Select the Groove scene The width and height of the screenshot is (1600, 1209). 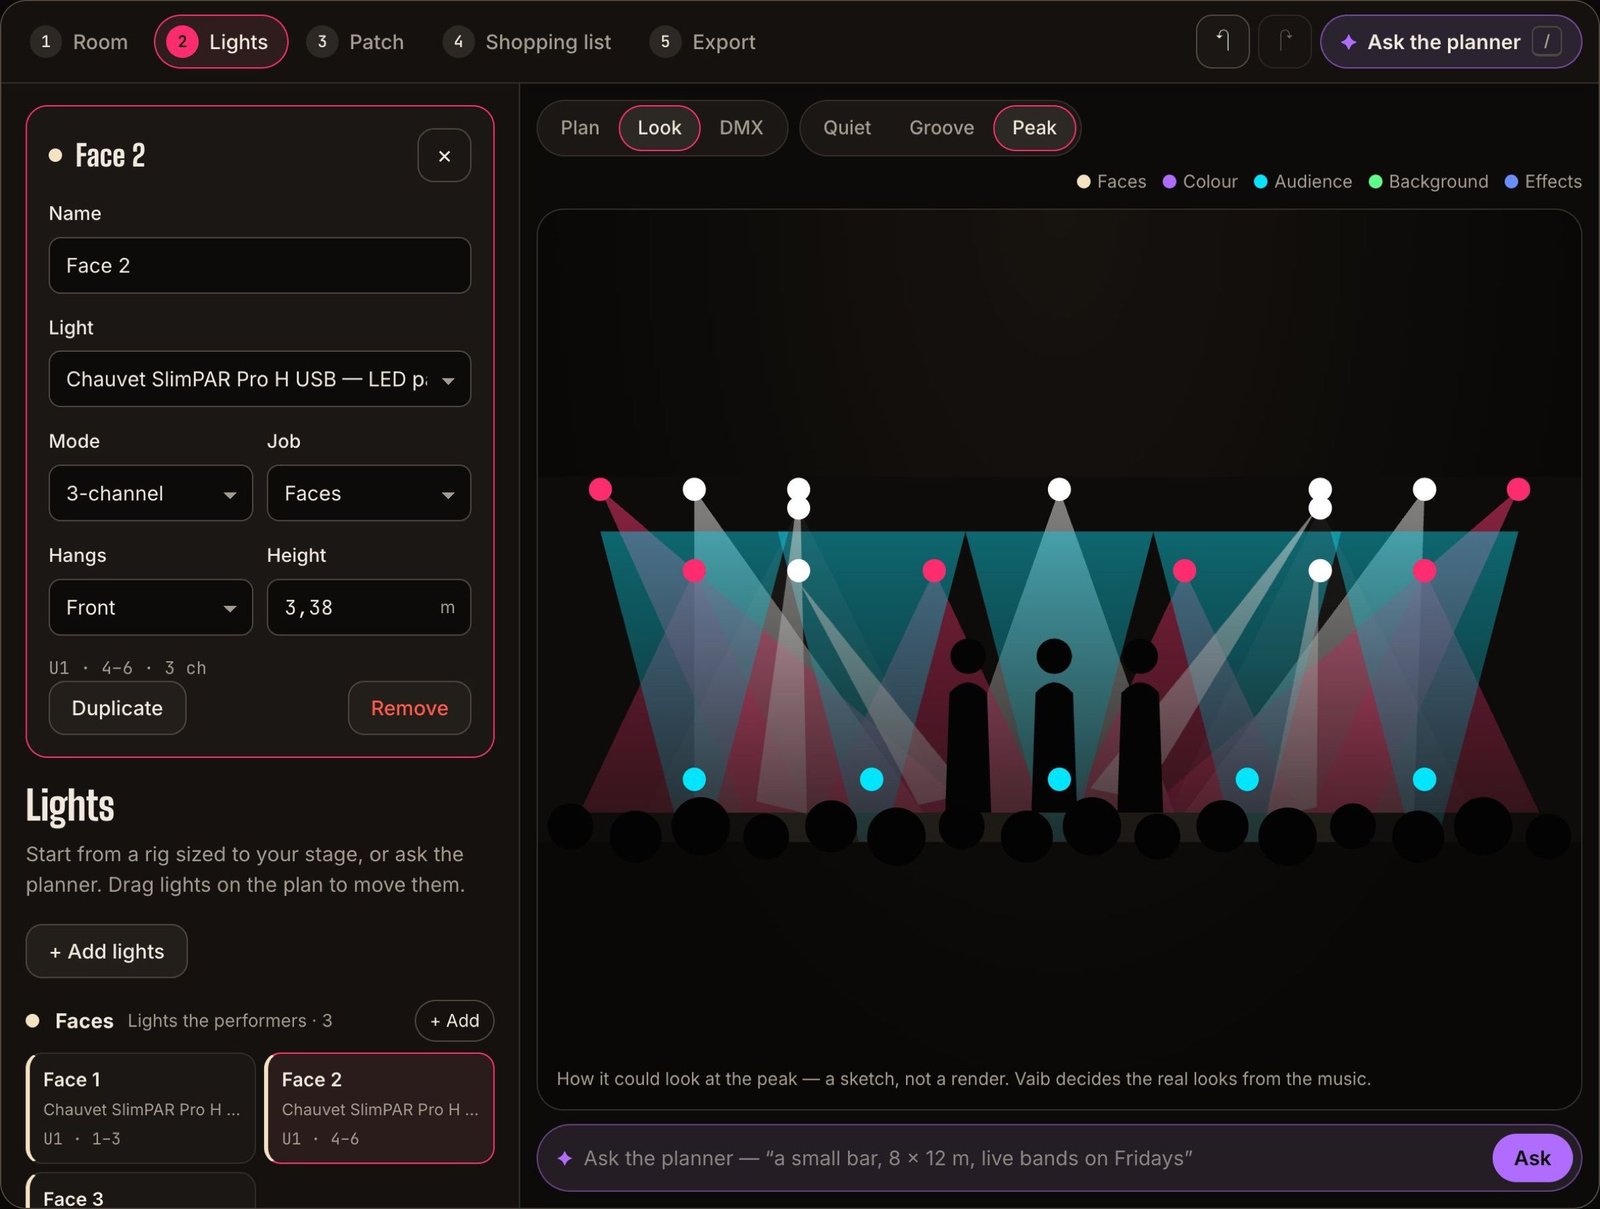click(x=941, y=128)
